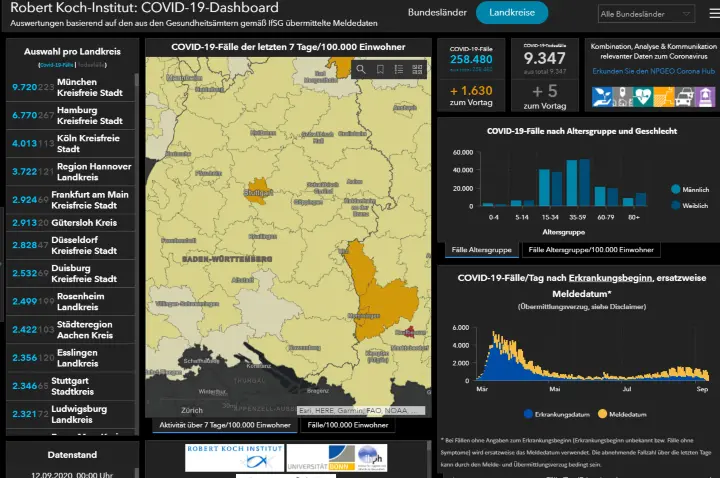The image size is (720, 478).
Task: Open the map search magnifier tool
Action: (364, 69)
